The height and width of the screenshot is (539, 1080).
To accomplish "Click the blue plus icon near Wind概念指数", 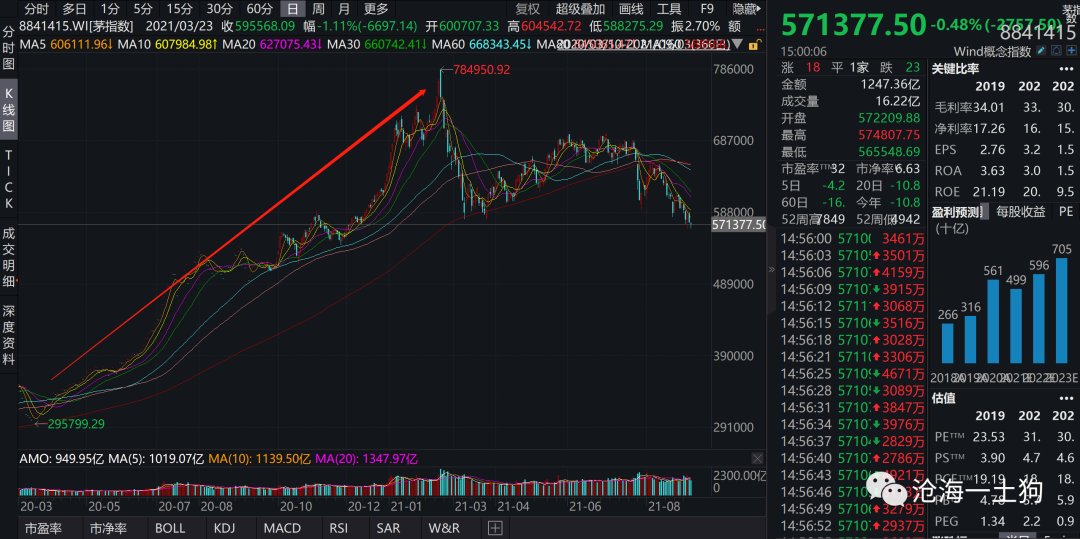I will (1070, 52).
